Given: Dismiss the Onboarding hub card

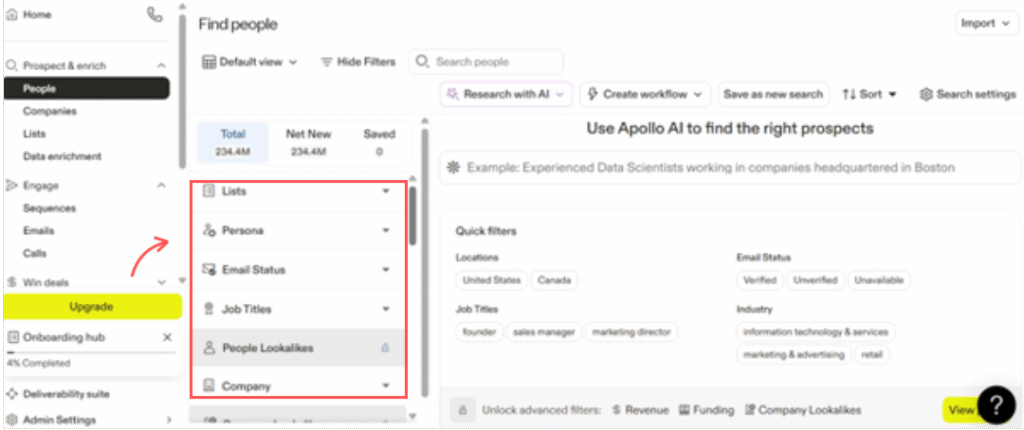Looking at the screenshot, I should pos(167,337).
